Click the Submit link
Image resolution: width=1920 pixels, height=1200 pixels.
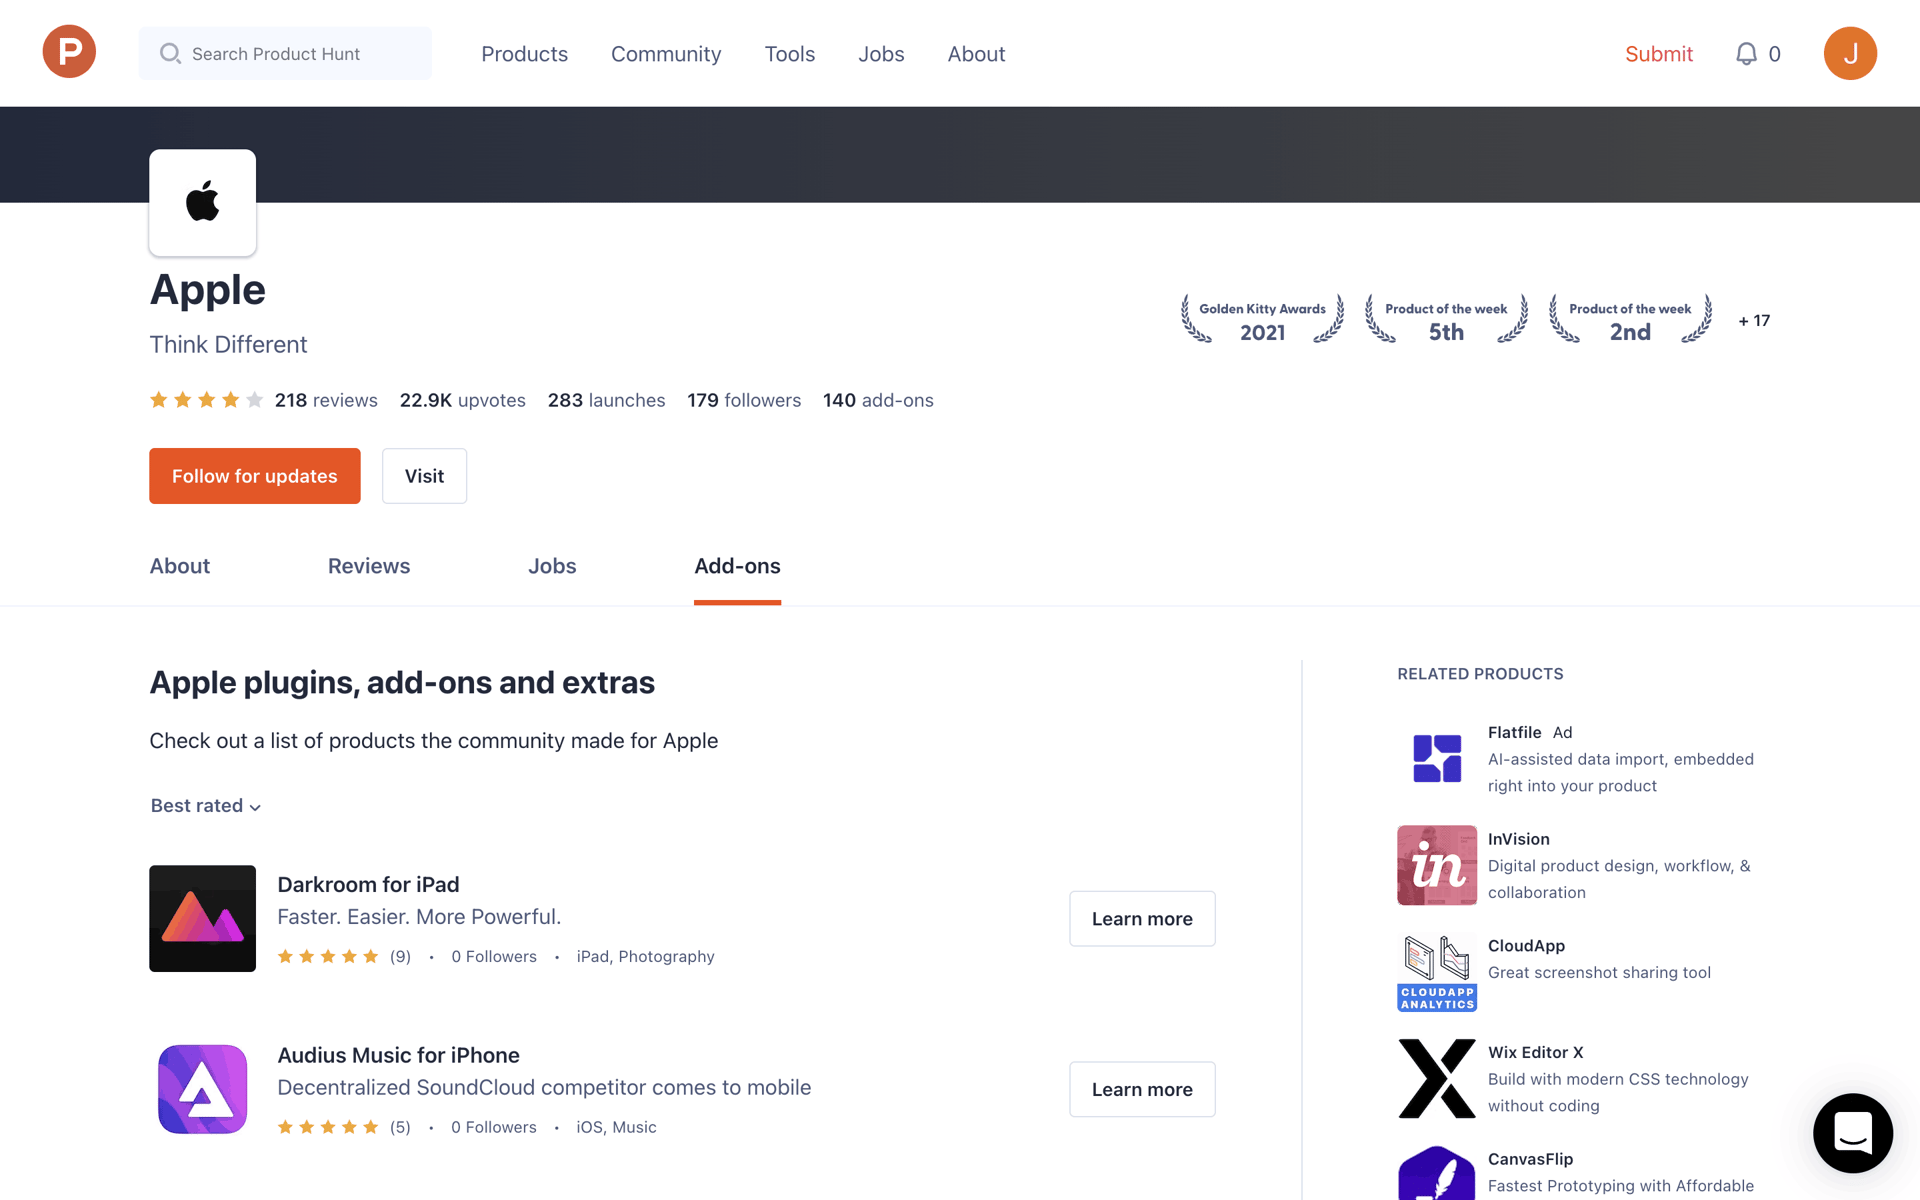1659,54
